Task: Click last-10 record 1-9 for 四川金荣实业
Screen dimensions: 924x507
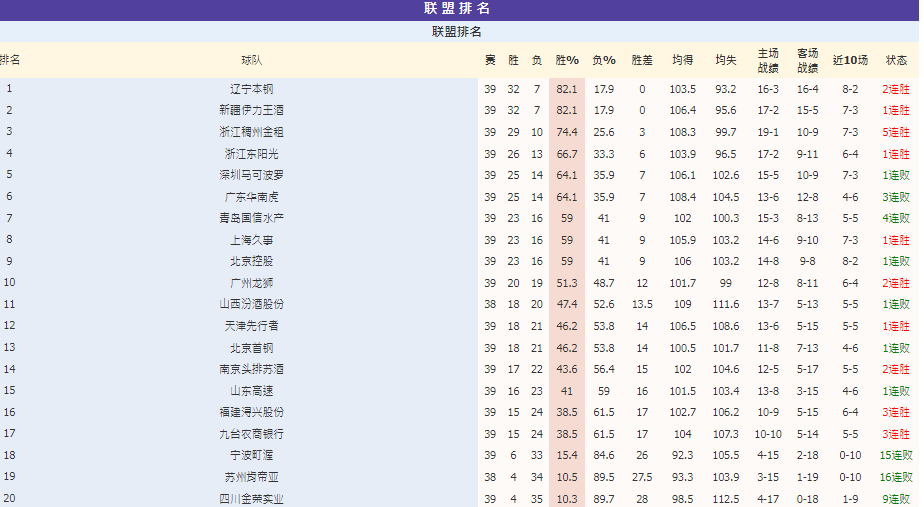Action: point(850,499)
